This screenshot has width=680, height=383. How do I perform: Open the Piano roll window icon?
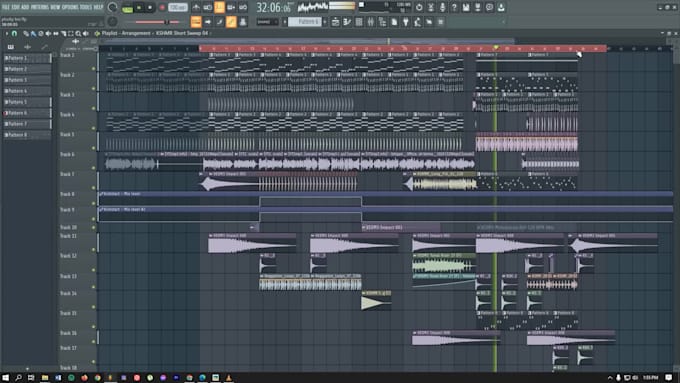(347, 22)
